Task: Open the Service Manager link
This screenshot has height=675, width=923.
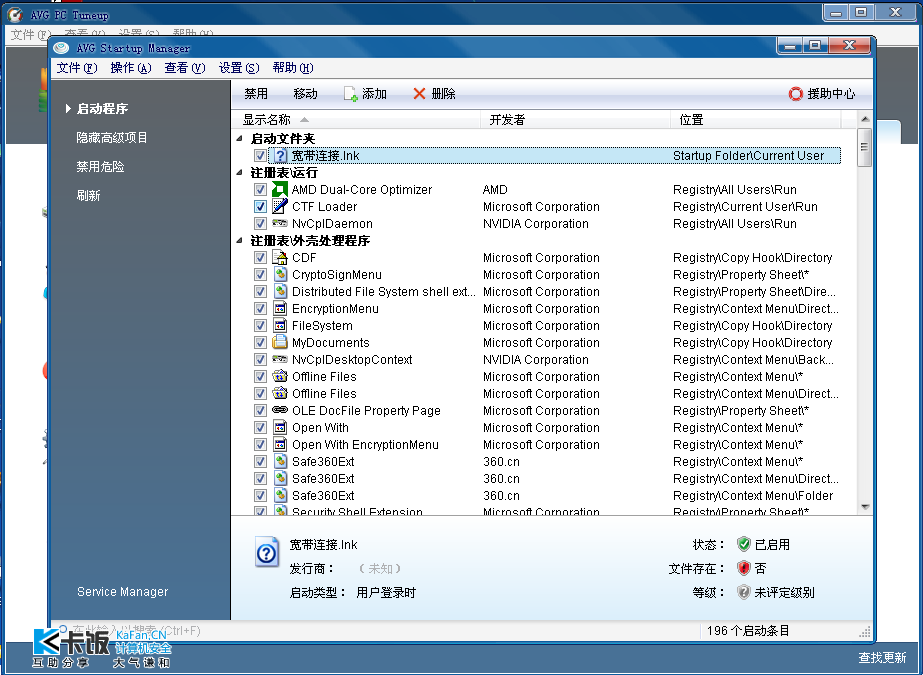Action: click(122, 592)
